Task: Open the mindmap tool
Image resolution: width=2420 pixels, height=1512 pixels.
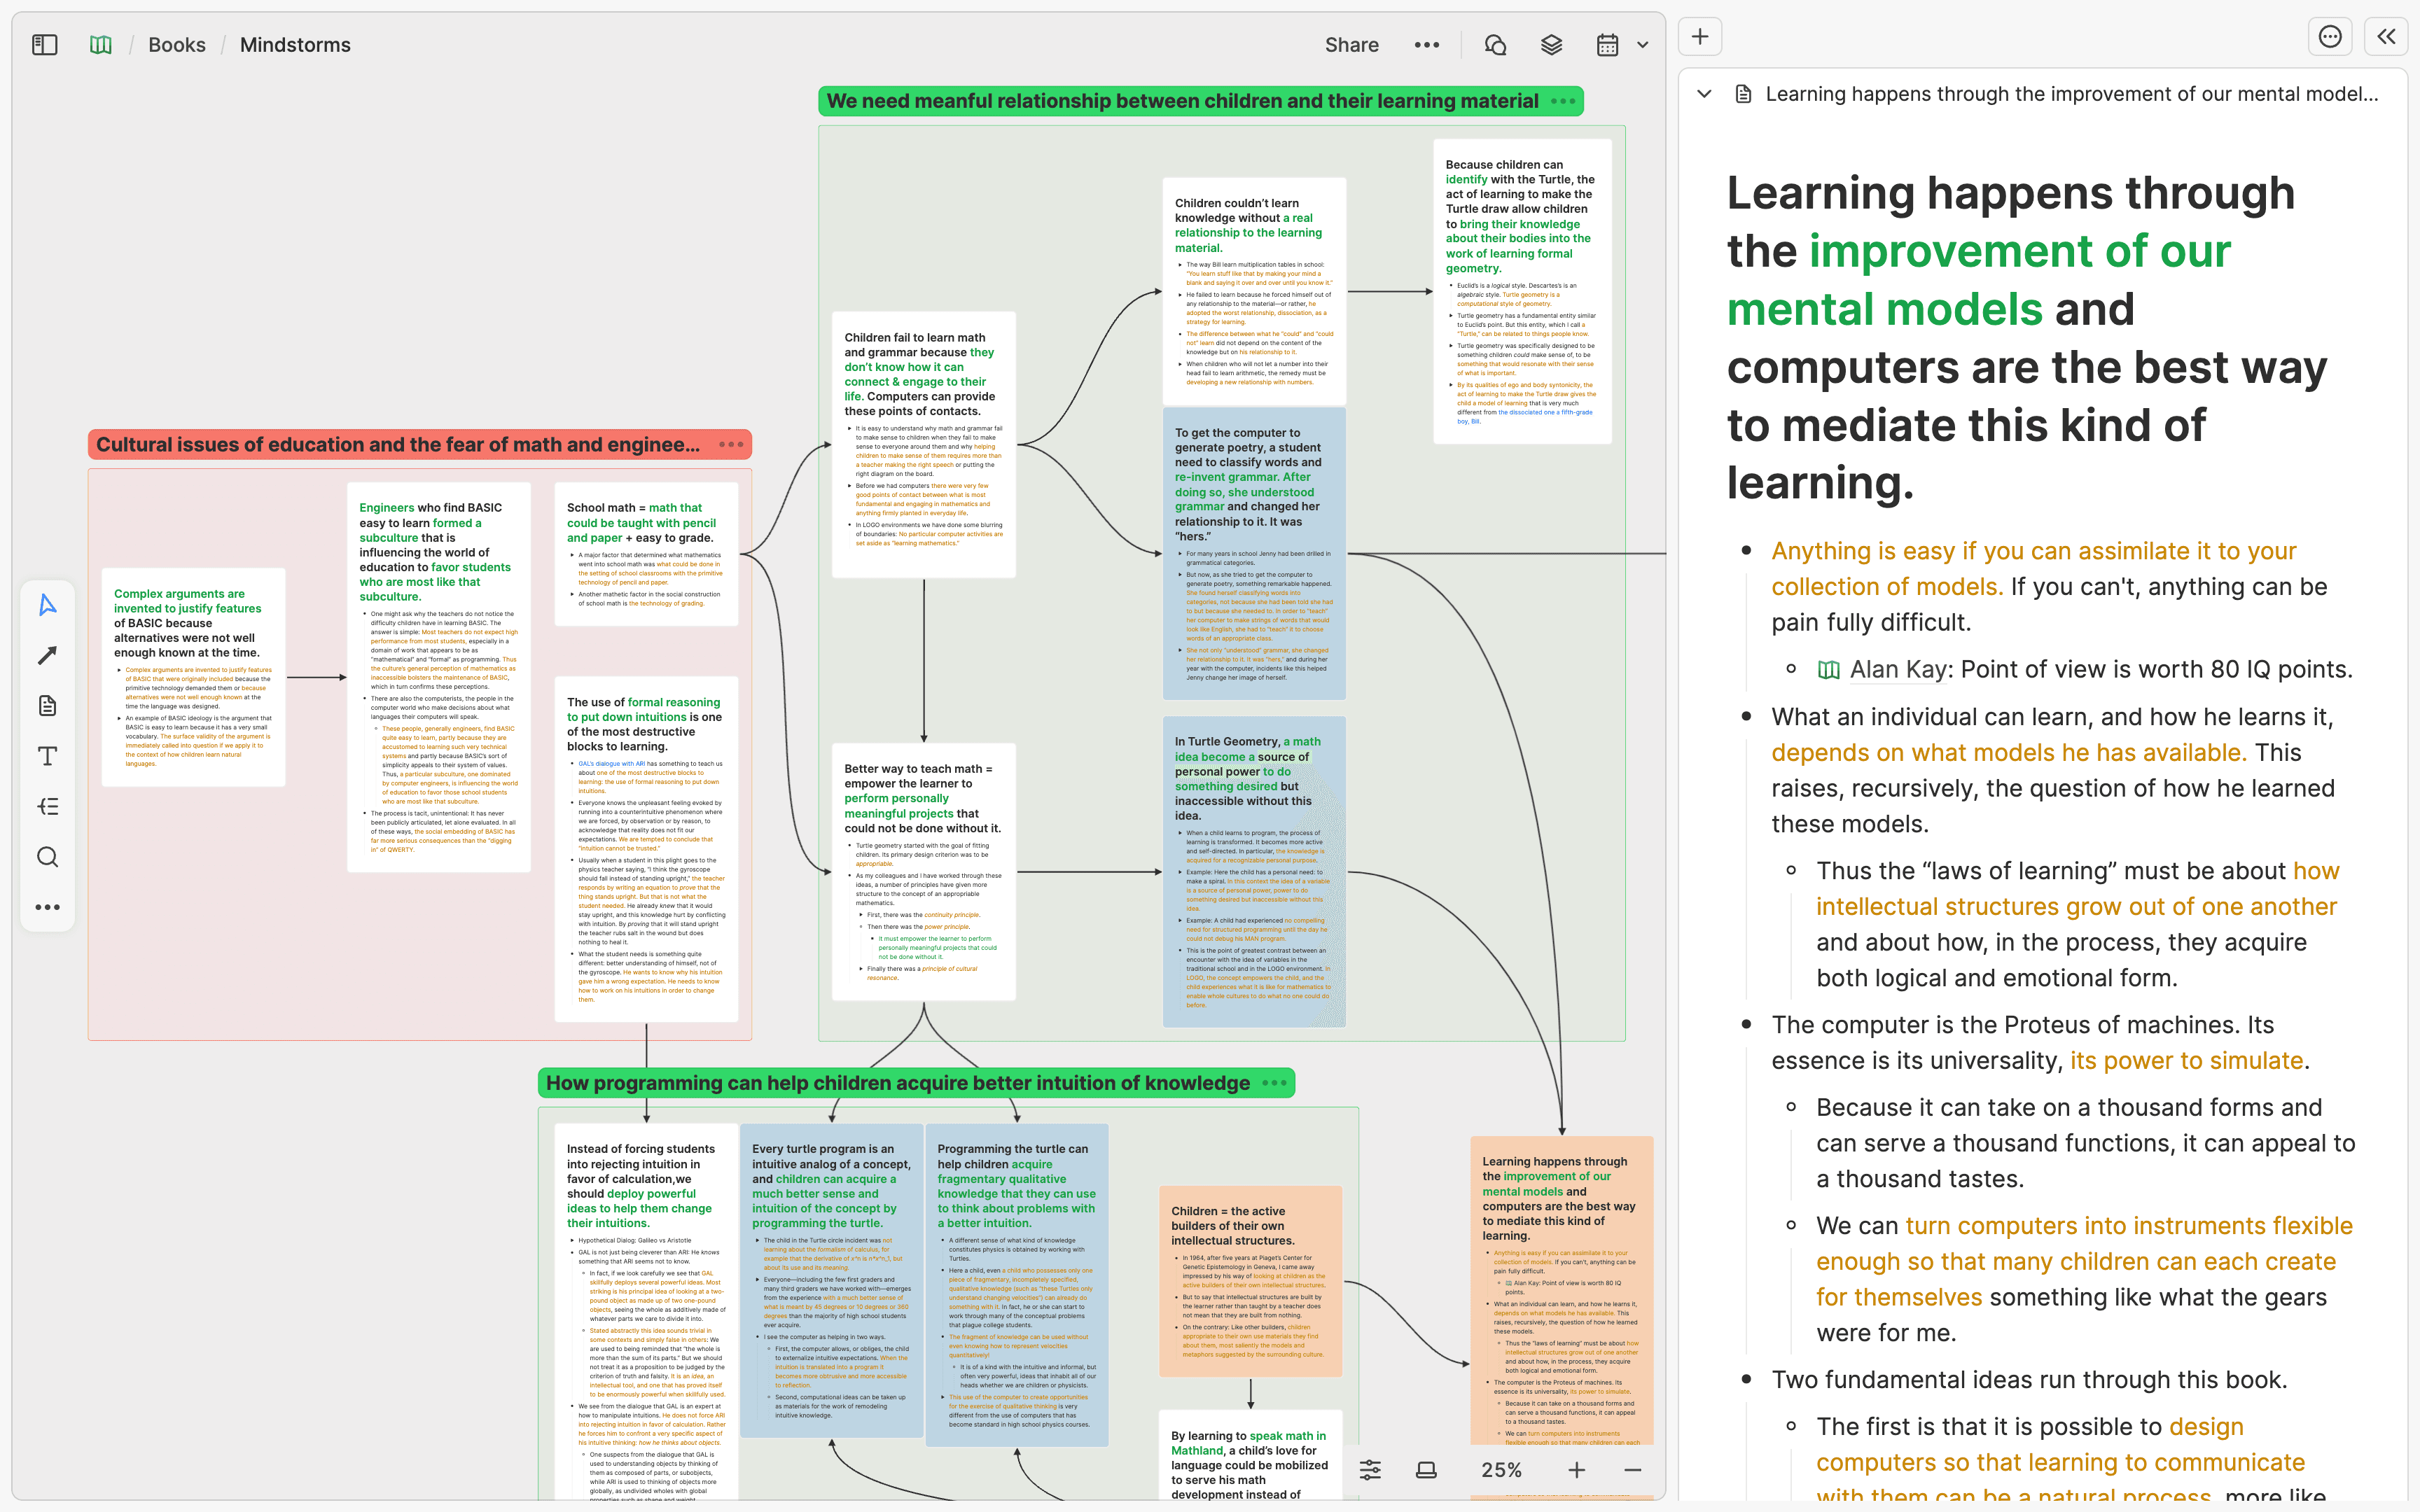Action: pyautogui.click(x=47, y=806)
